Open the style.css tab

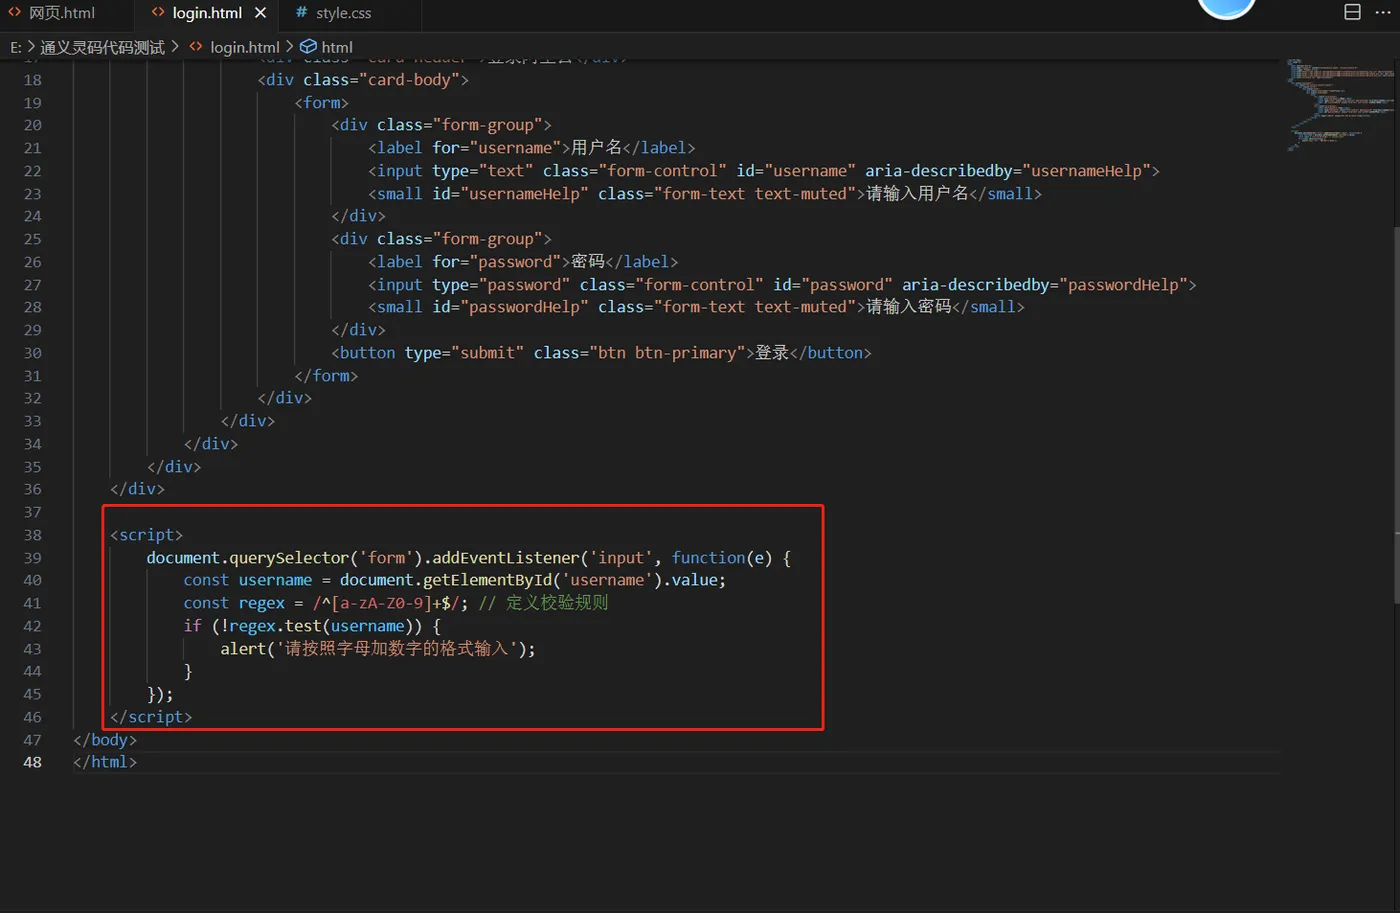343,13
